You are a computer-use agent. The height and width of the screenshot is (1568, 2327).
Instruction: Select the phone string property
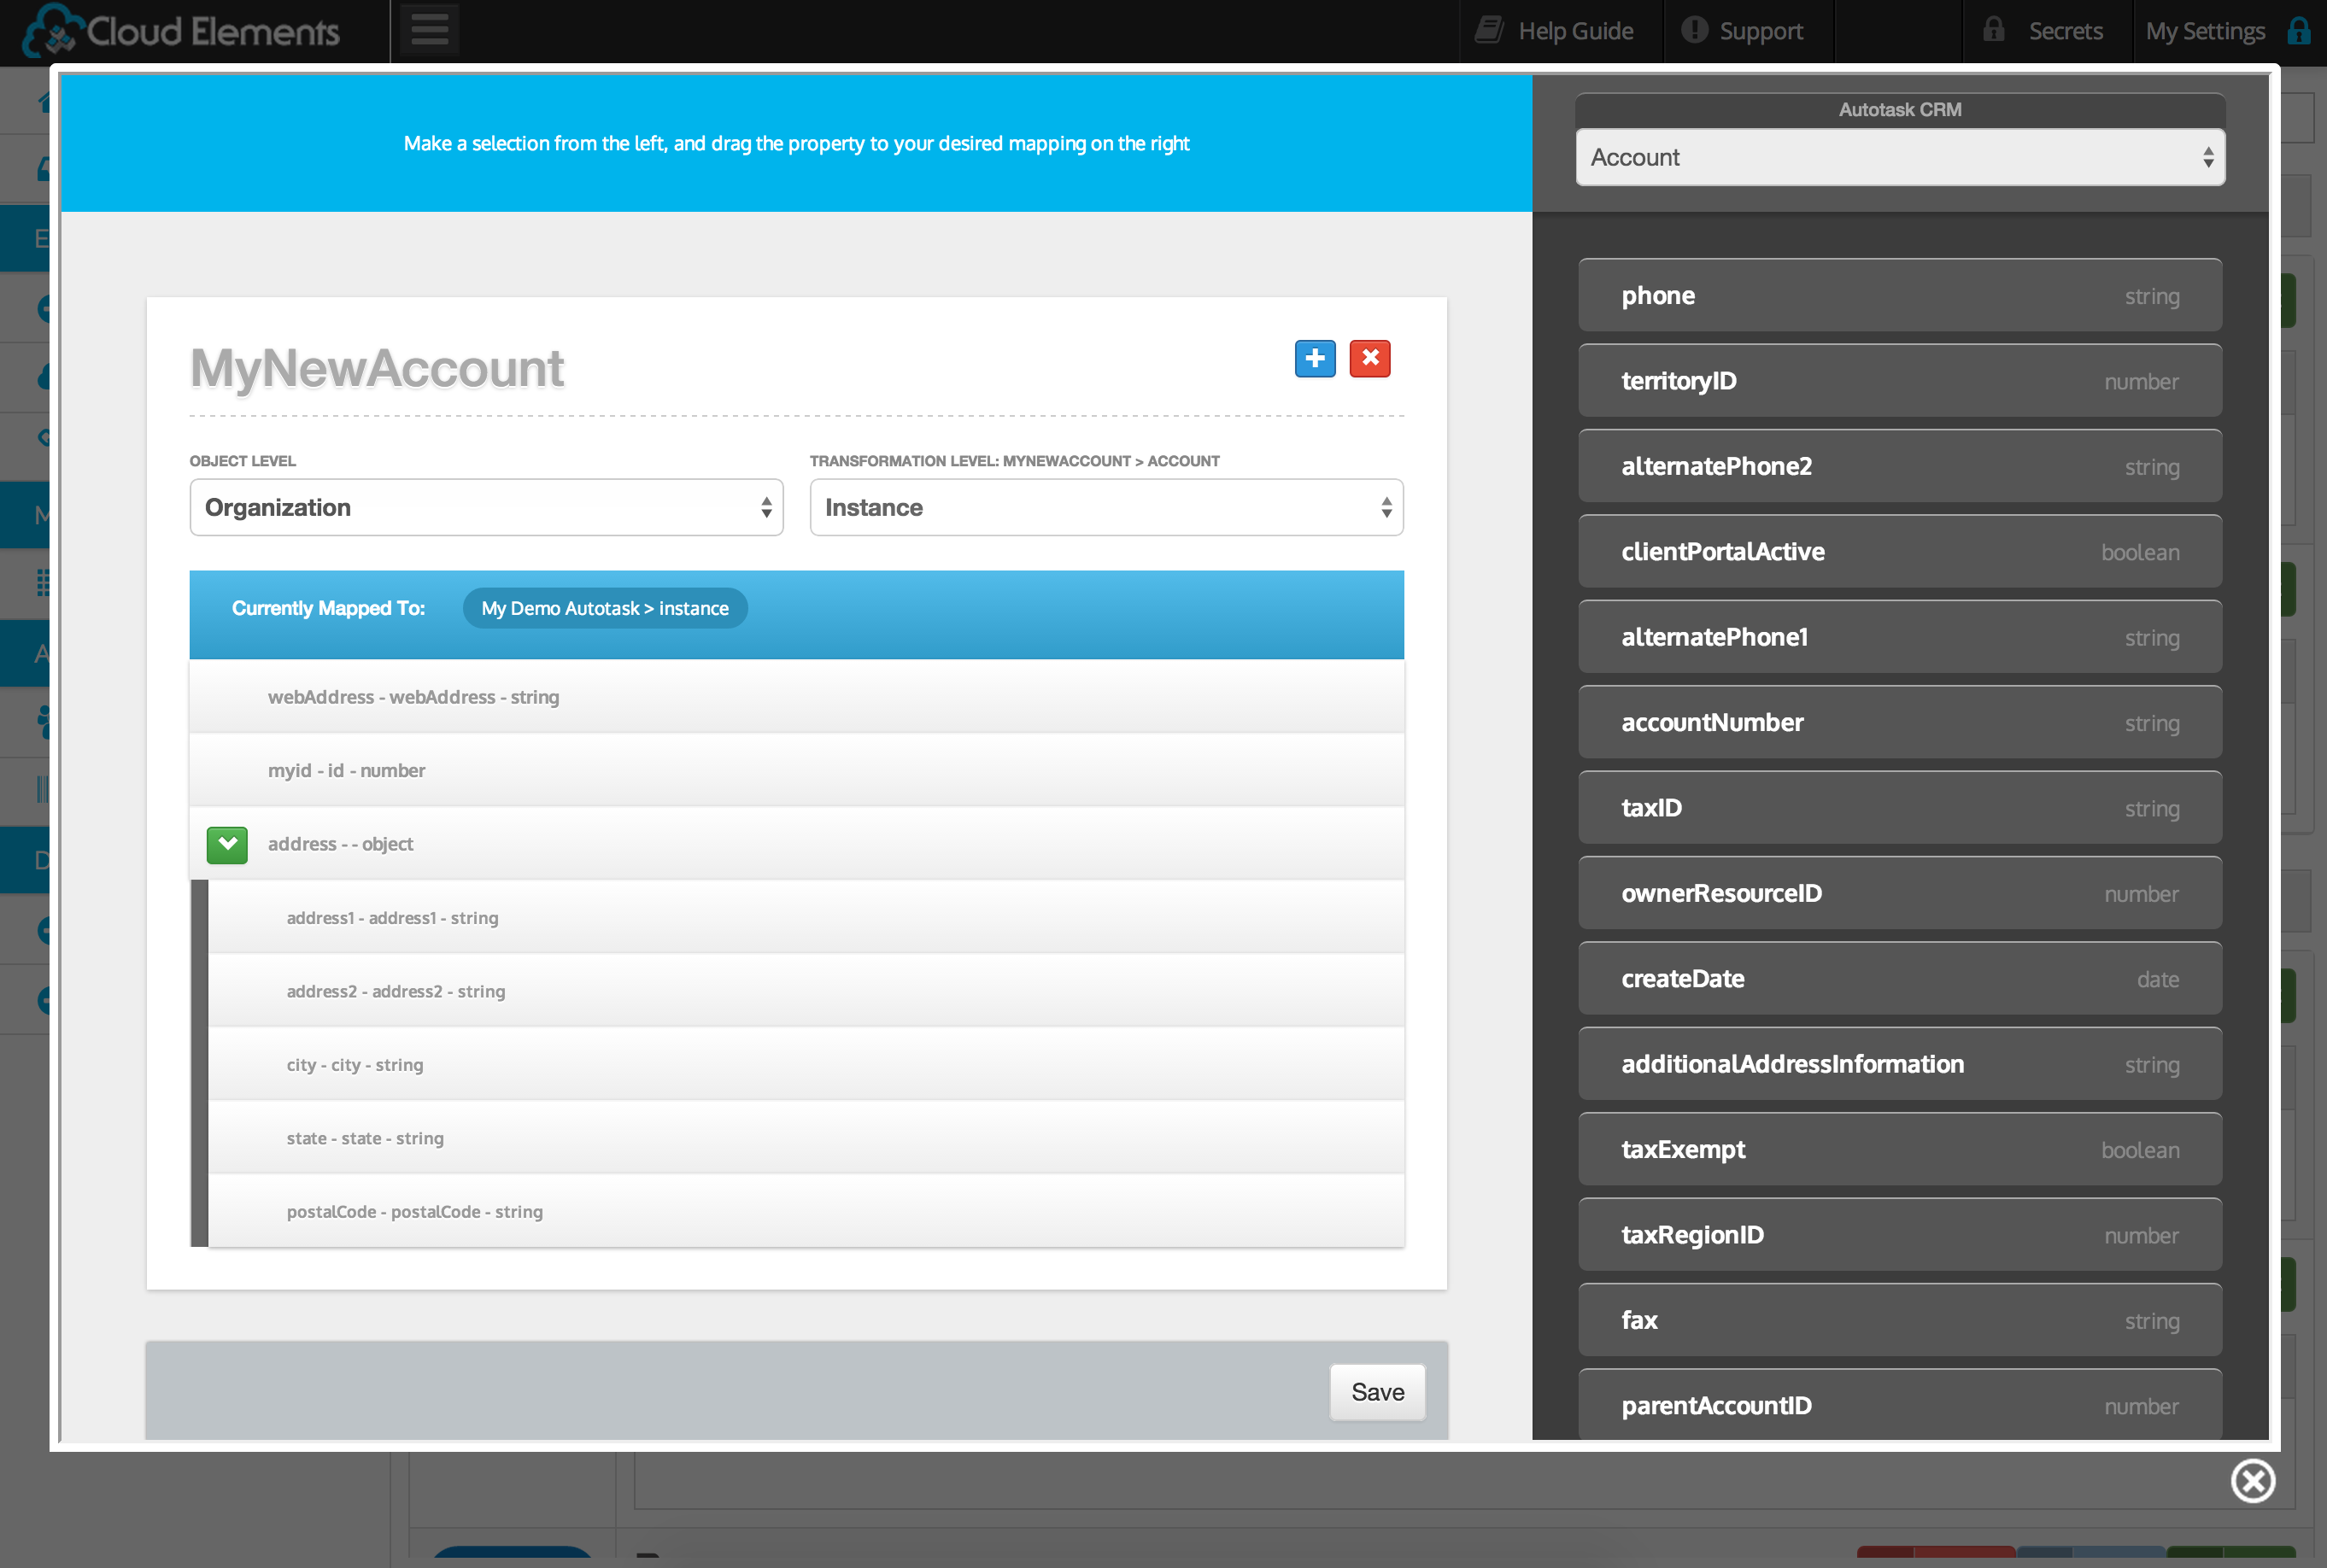1900,295
